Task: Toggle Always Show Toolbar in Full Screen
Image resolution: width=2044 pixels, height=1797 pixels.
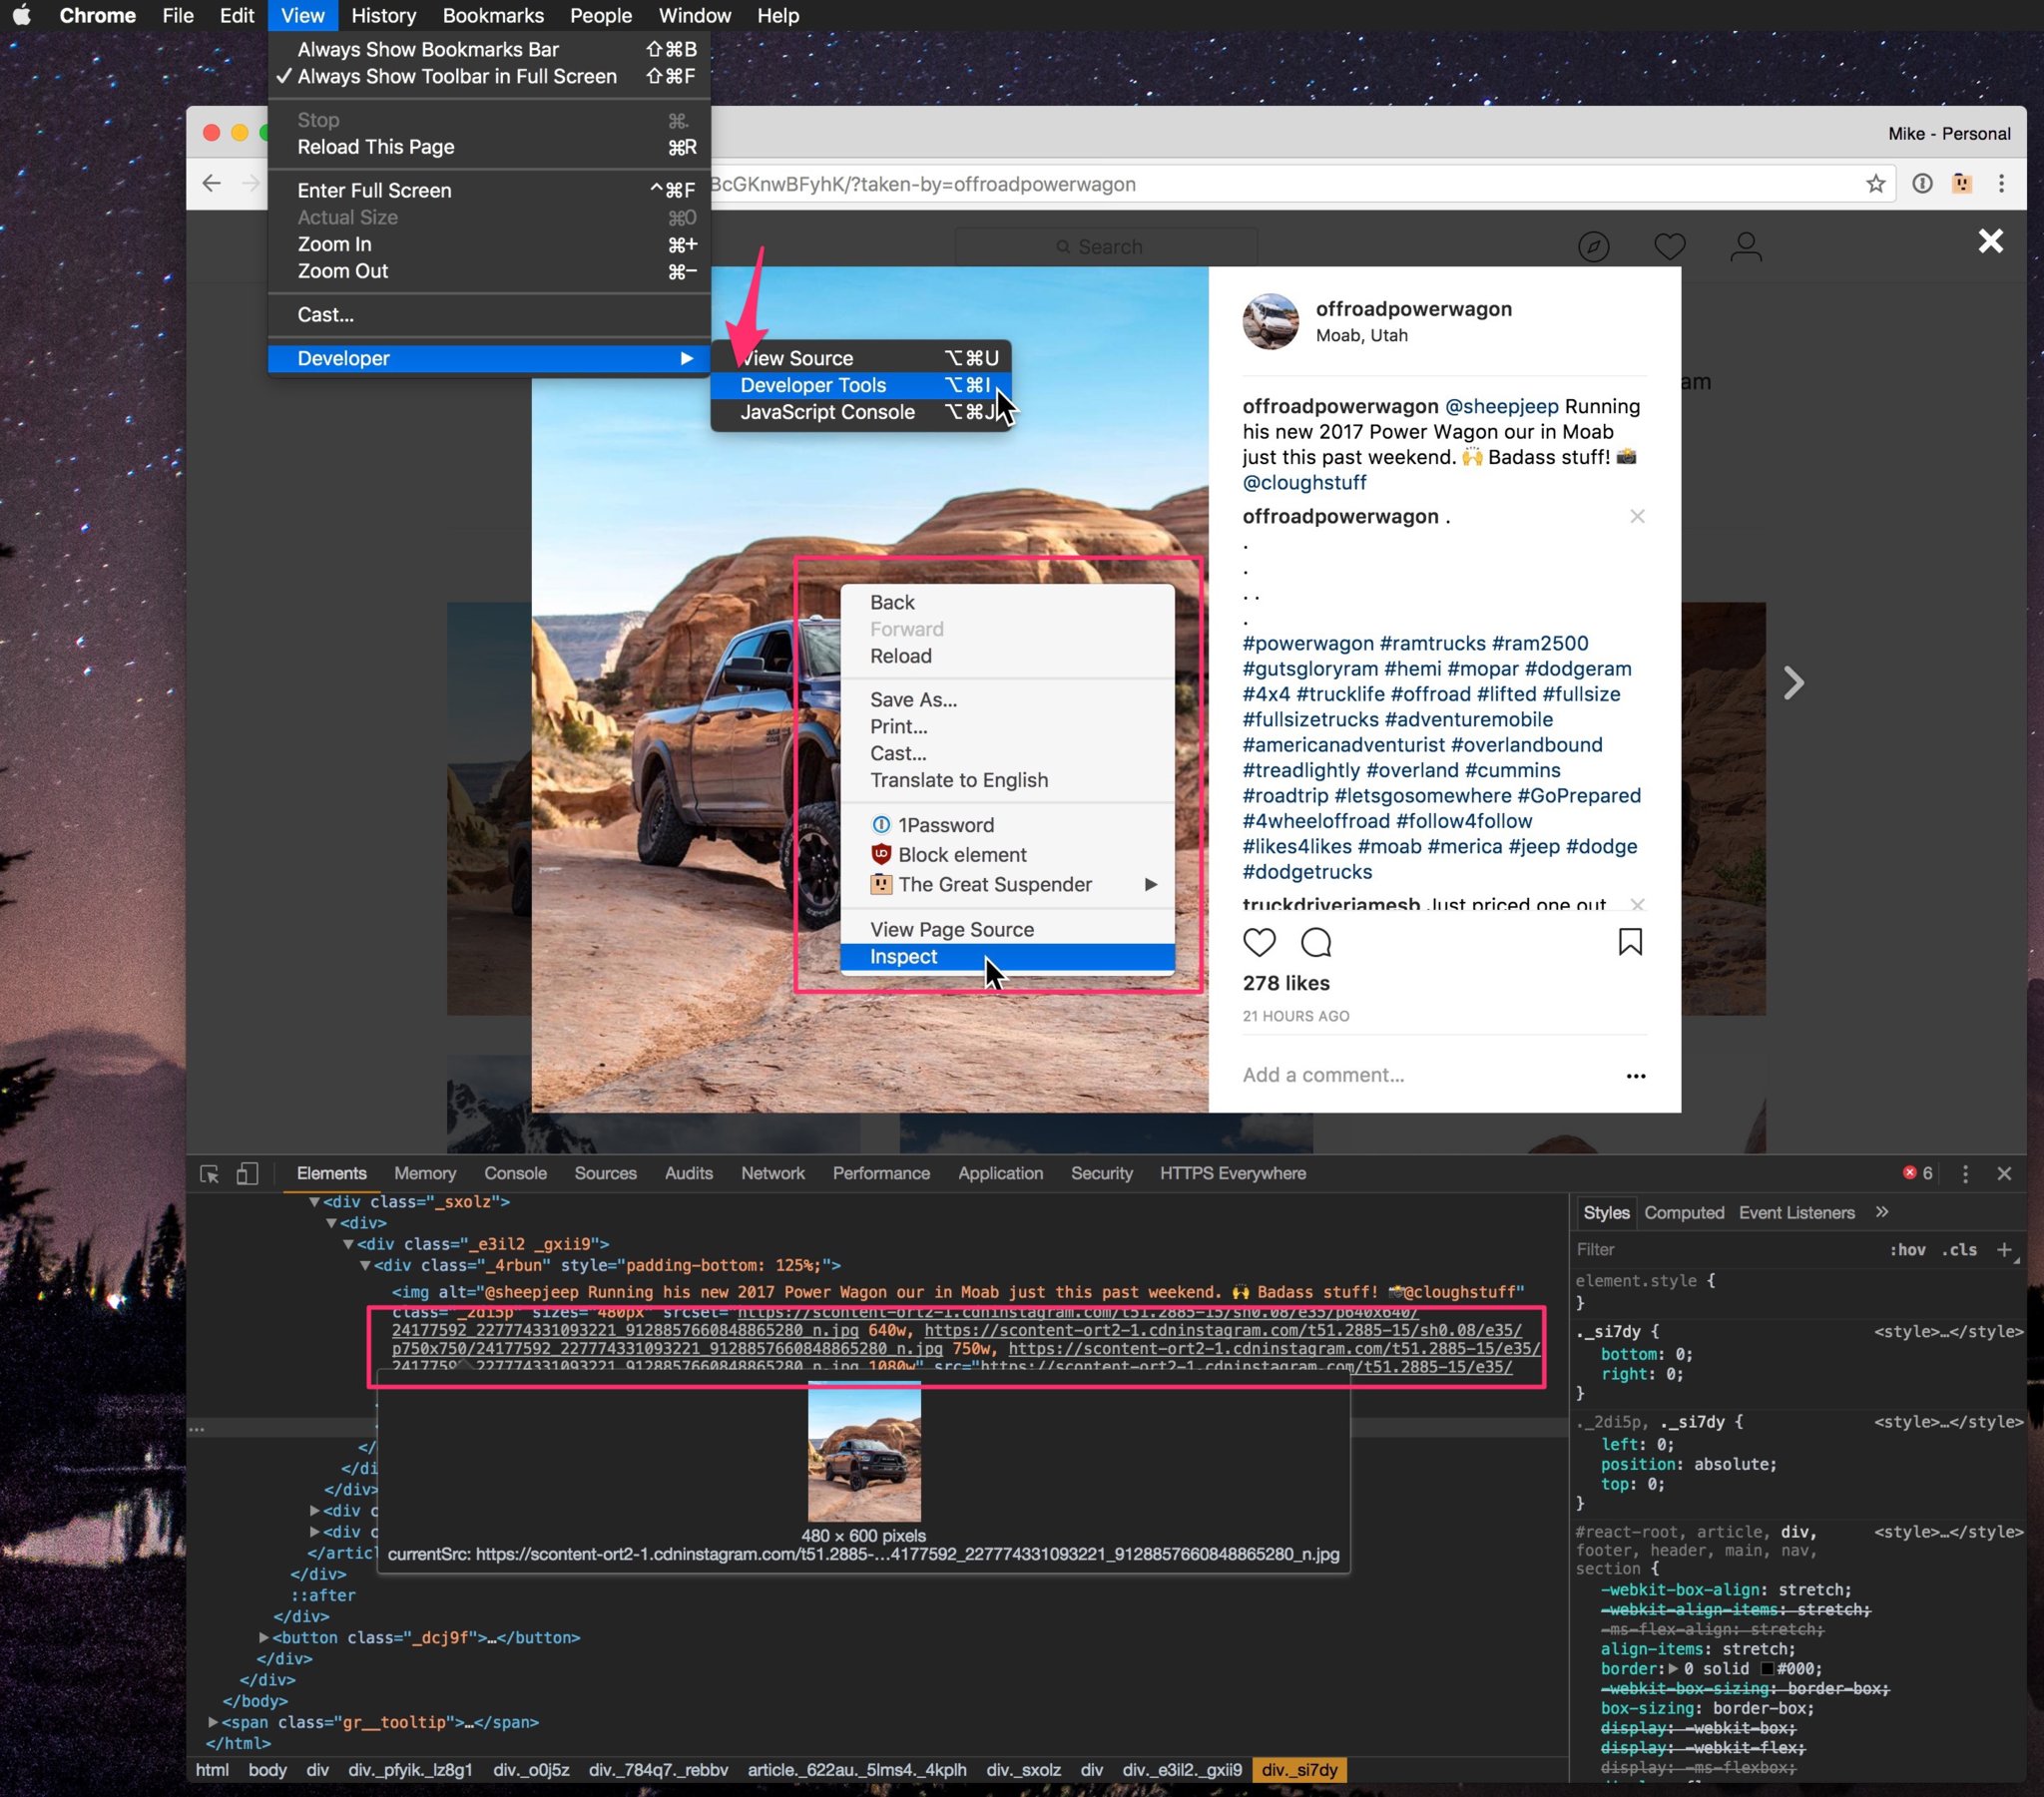Action: click(x=489, y=76)
